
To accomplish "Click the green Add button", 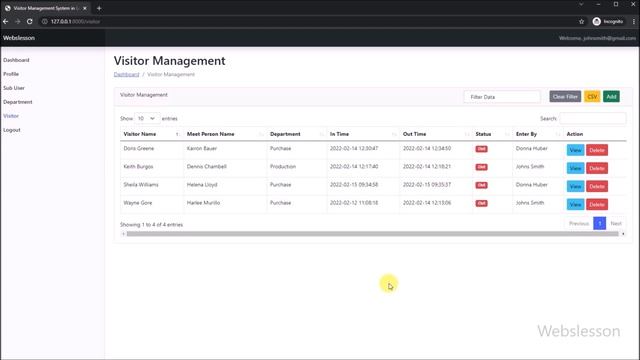I will pyautogui.click(x=611, y=97).
